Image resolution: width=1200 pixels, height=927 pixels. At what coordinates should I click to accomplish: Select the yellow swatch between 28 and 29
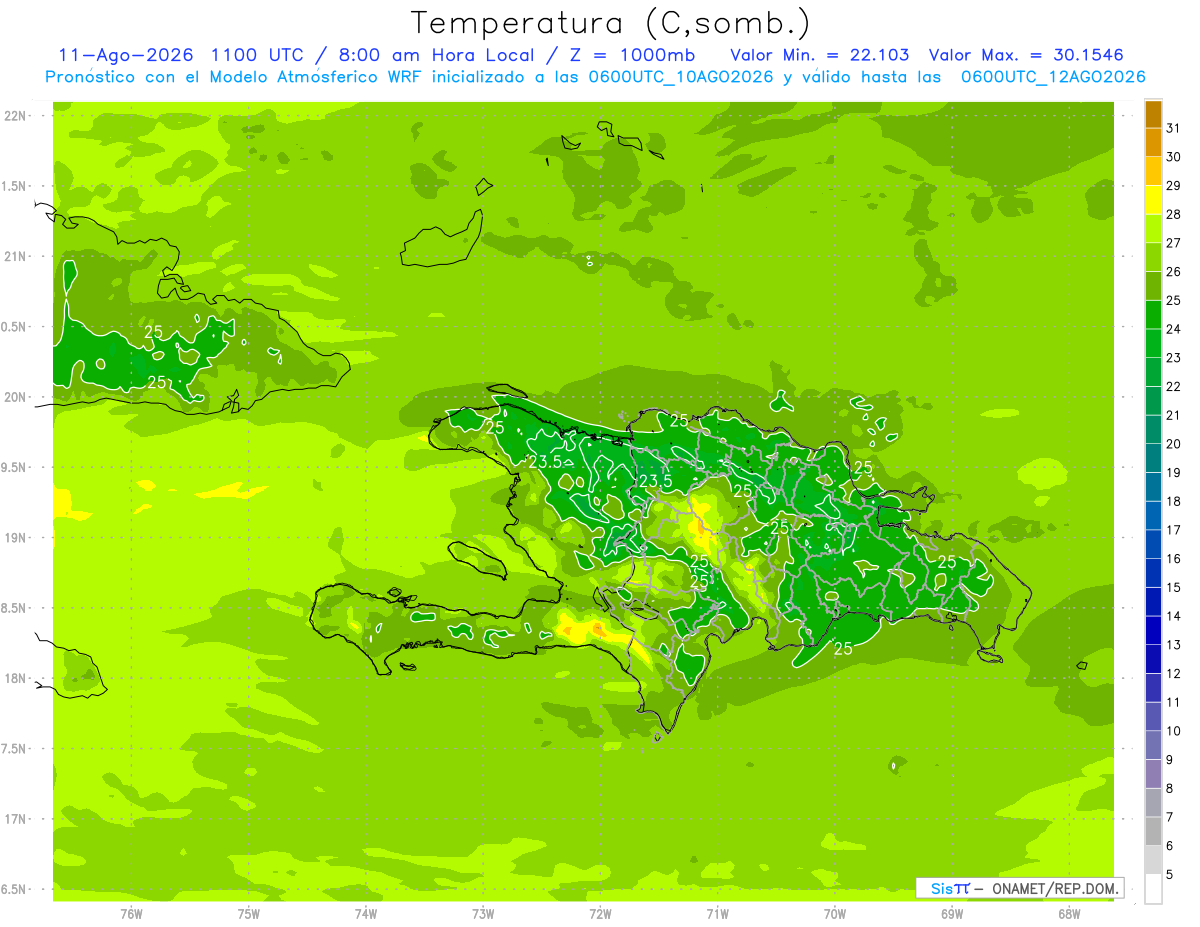(x=1153, y=200)
